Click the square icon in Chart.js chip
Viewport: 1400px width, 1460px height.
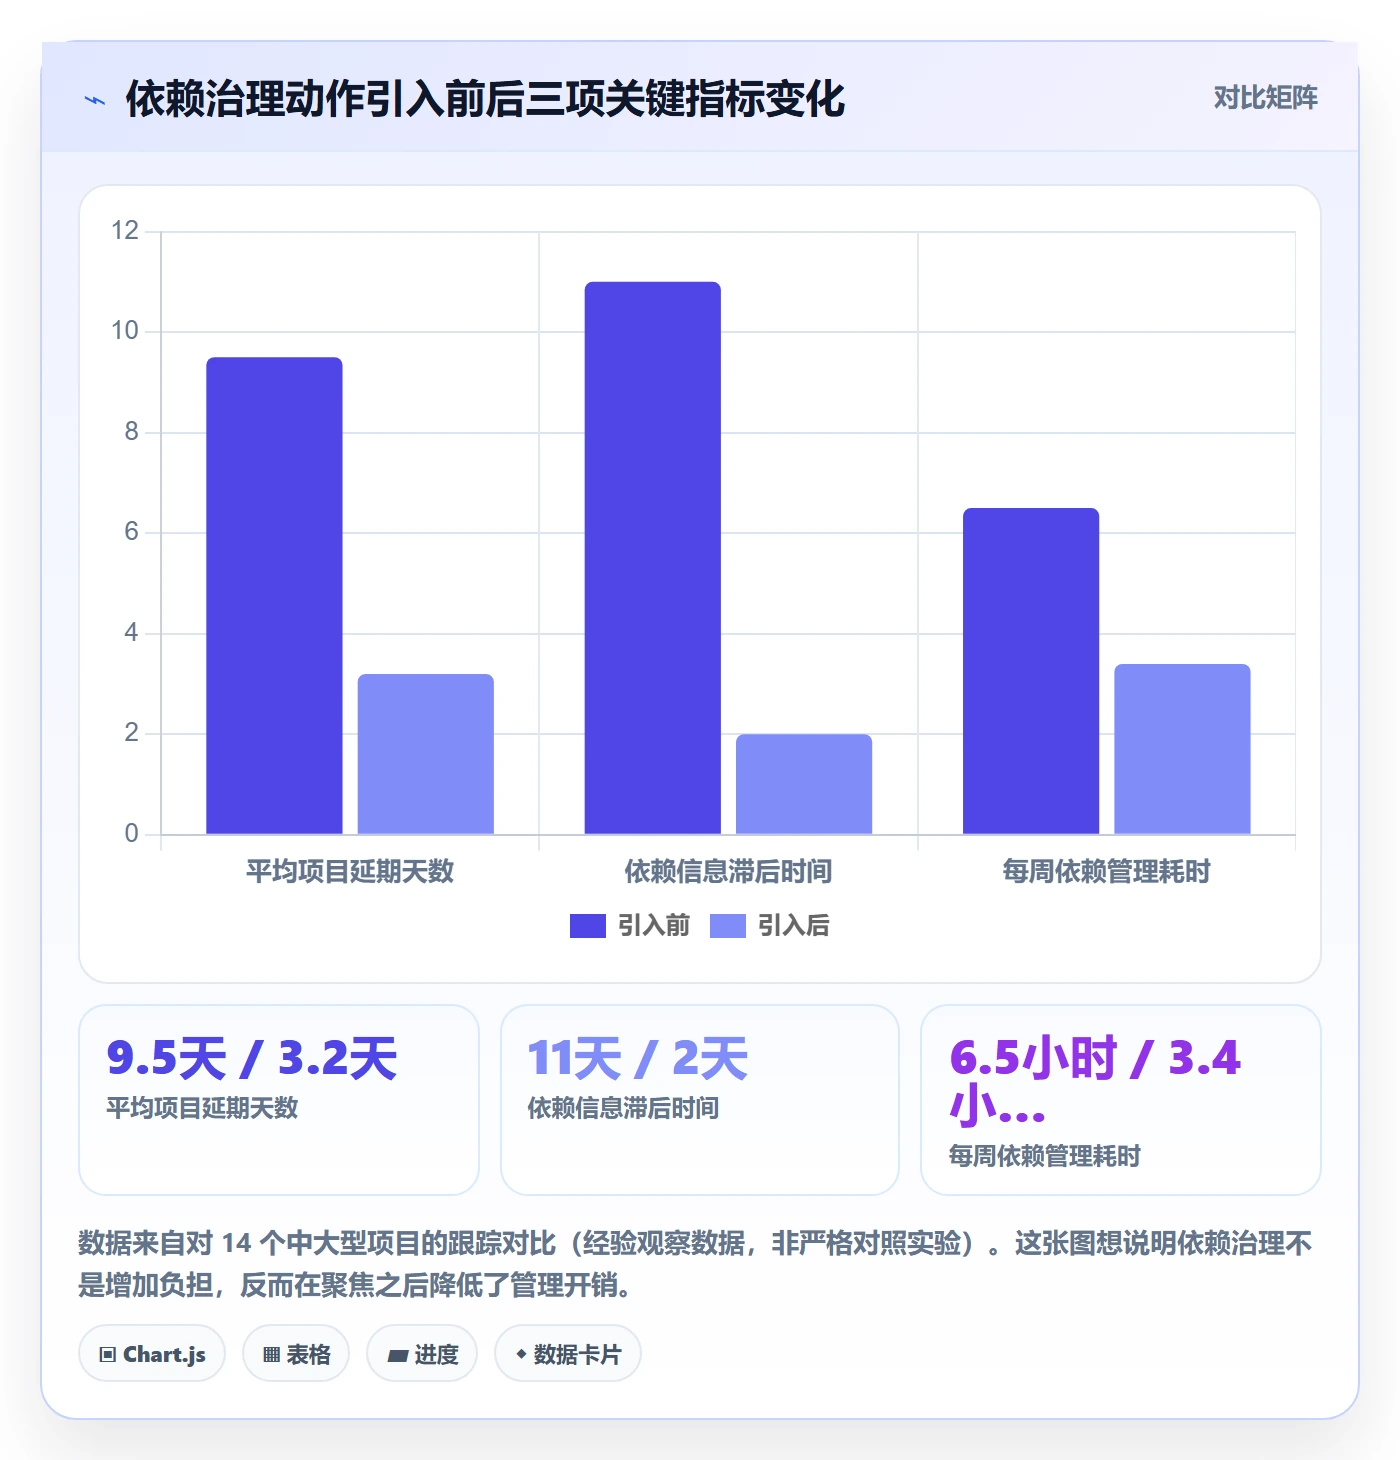point(108,1355)
